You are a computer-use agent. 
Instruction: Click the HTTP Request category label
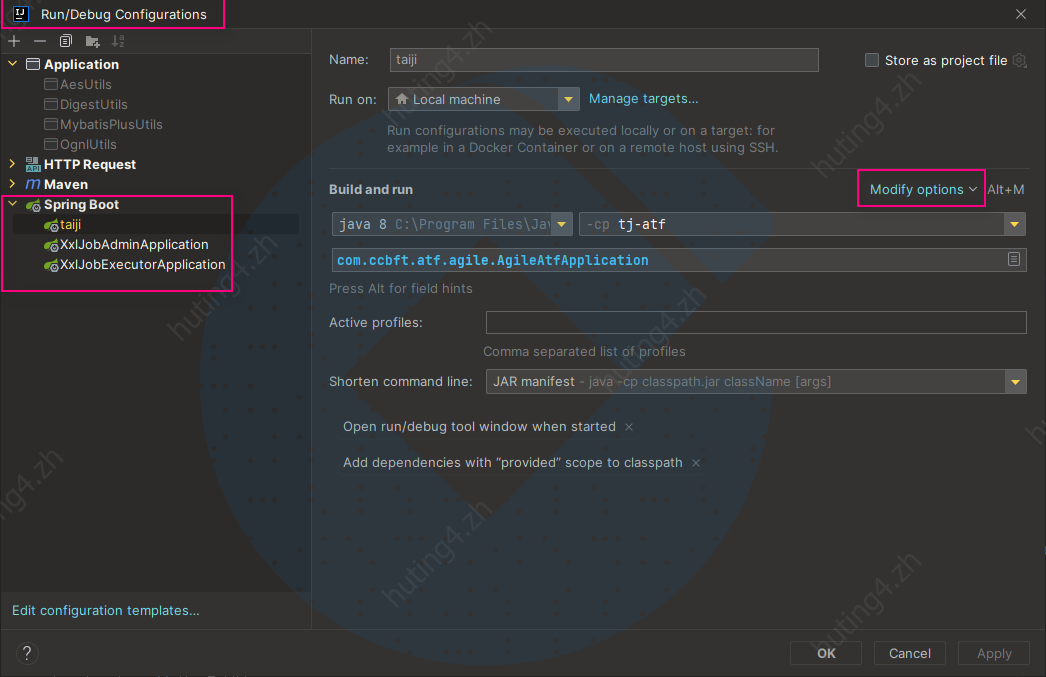90,164
